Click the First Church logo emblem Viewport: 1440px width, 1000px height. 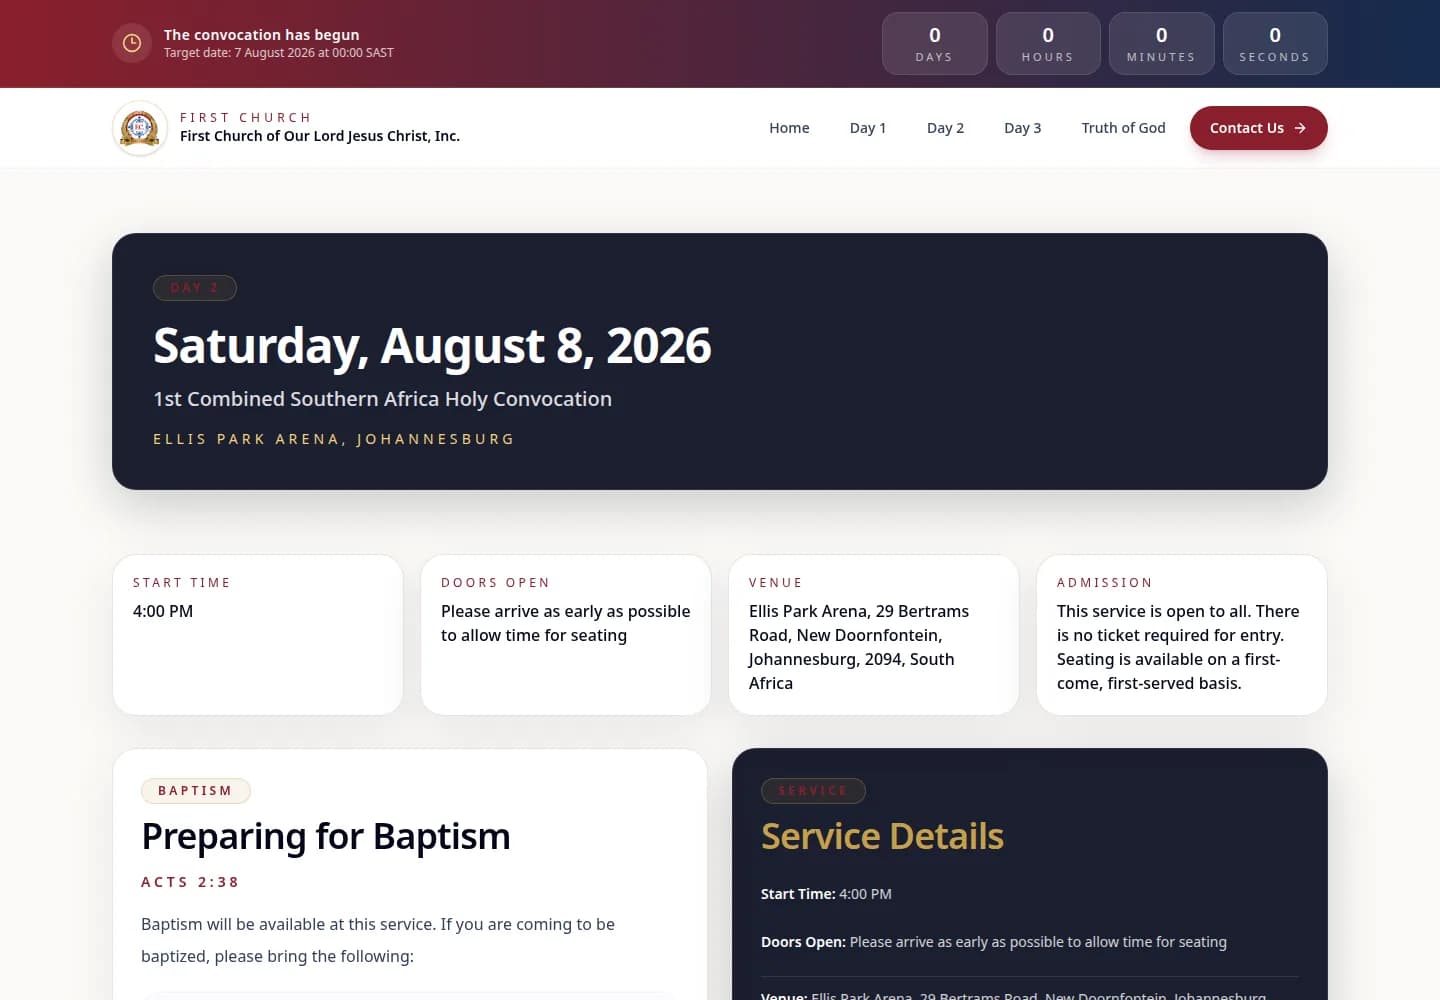click(140, 128)
